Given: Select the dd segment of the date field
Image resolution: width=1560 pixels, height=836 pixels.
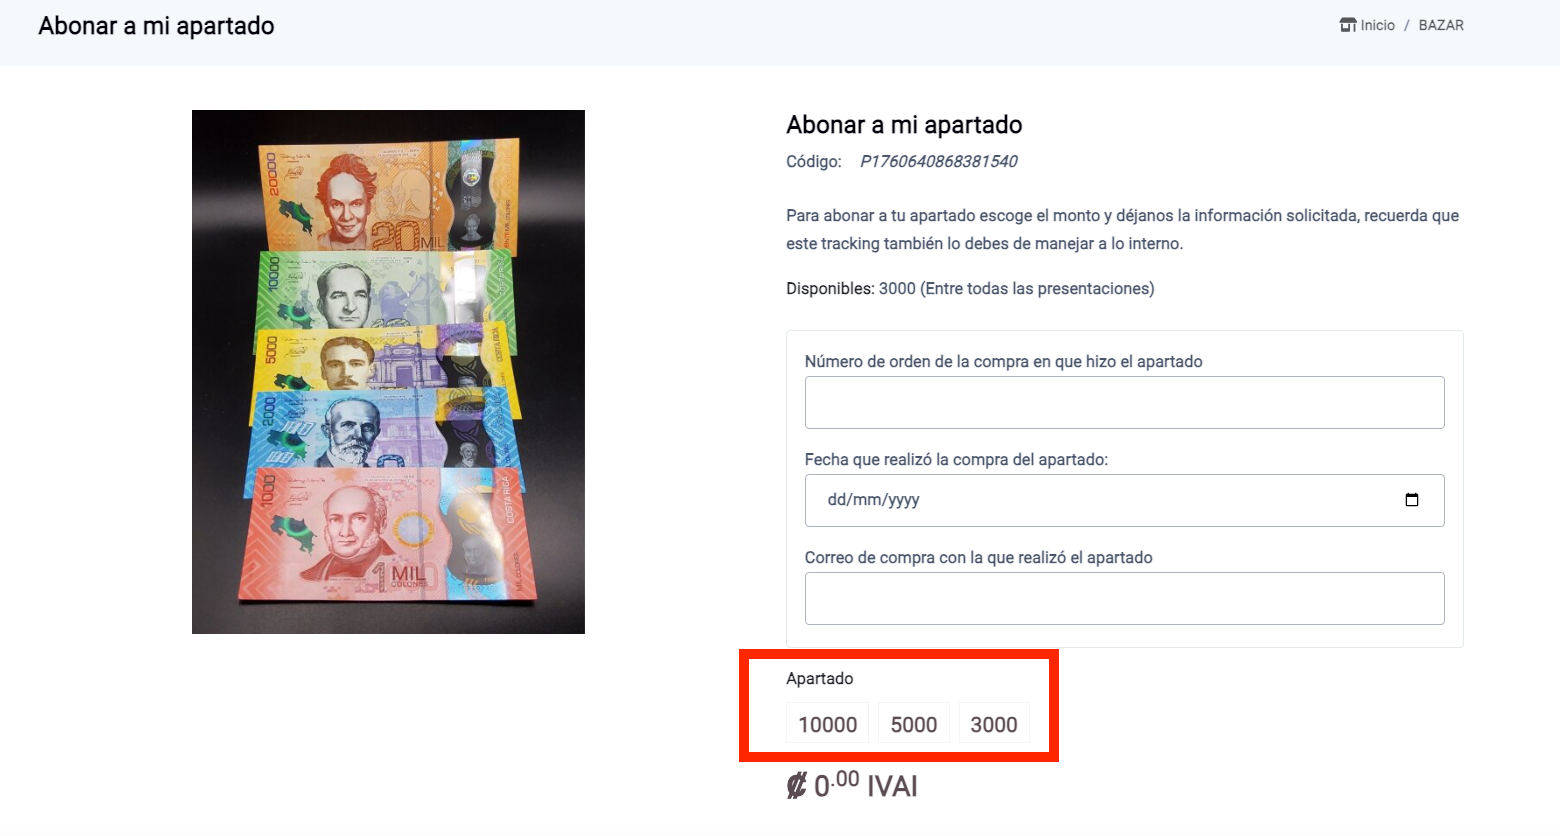Looking at the screenshot, I should click(x=836, y=500).
